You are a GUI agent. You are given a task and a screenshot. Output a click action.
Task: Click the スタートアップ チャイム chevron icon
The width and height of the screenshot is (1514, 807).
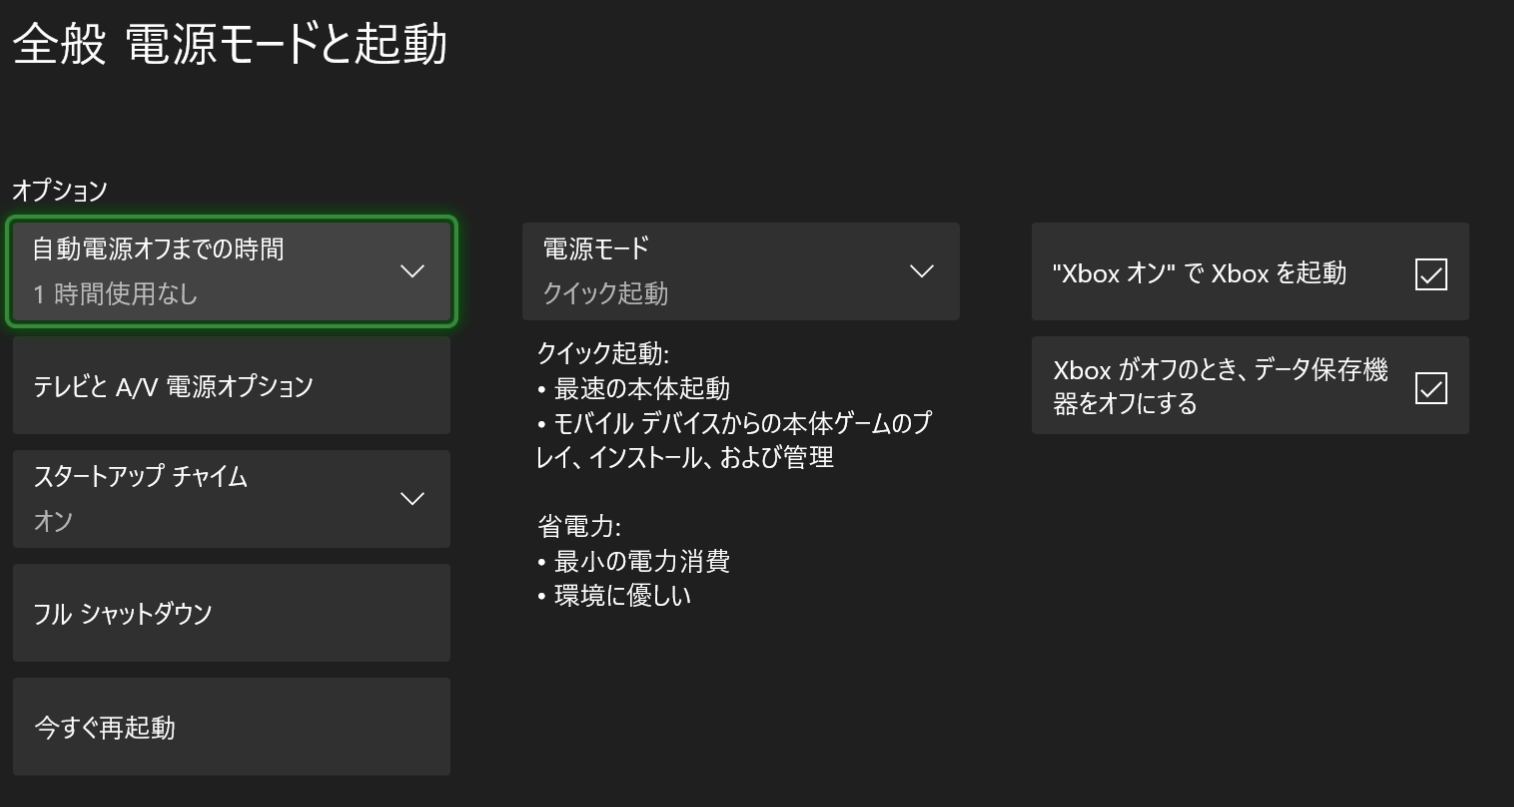pos(412,498)
